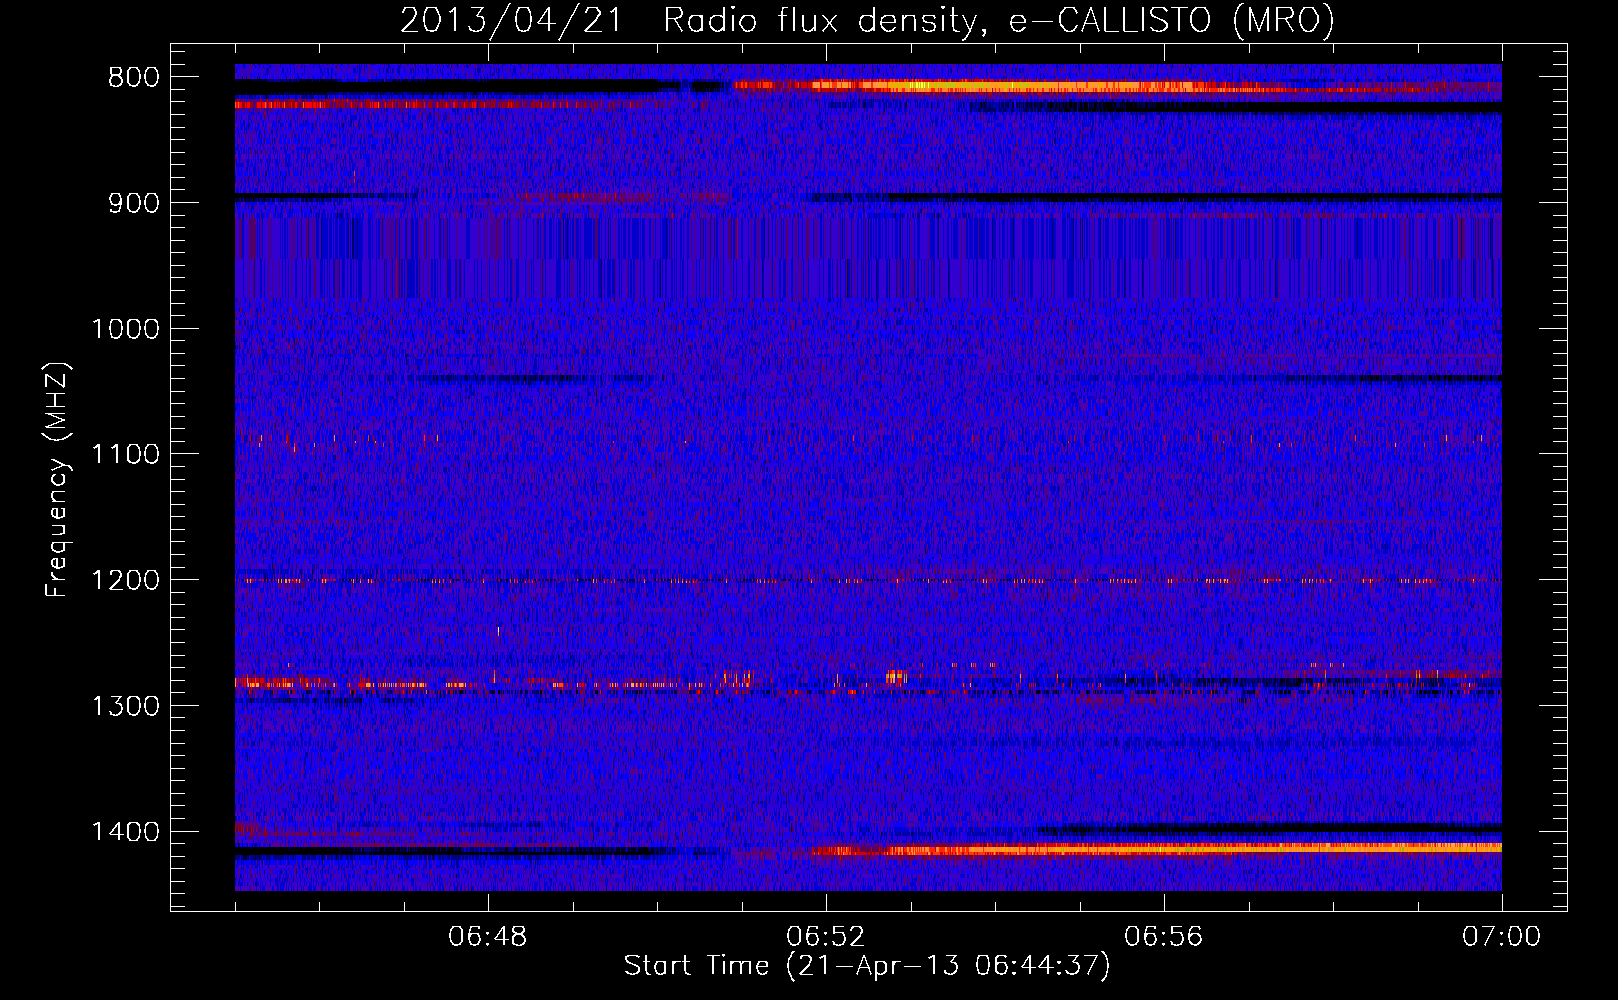Screen dimensions: 1618x1000
Task: Click the 'Start Time (21-Apr-13 06:44:37)' label
Action: coord(867,966)
